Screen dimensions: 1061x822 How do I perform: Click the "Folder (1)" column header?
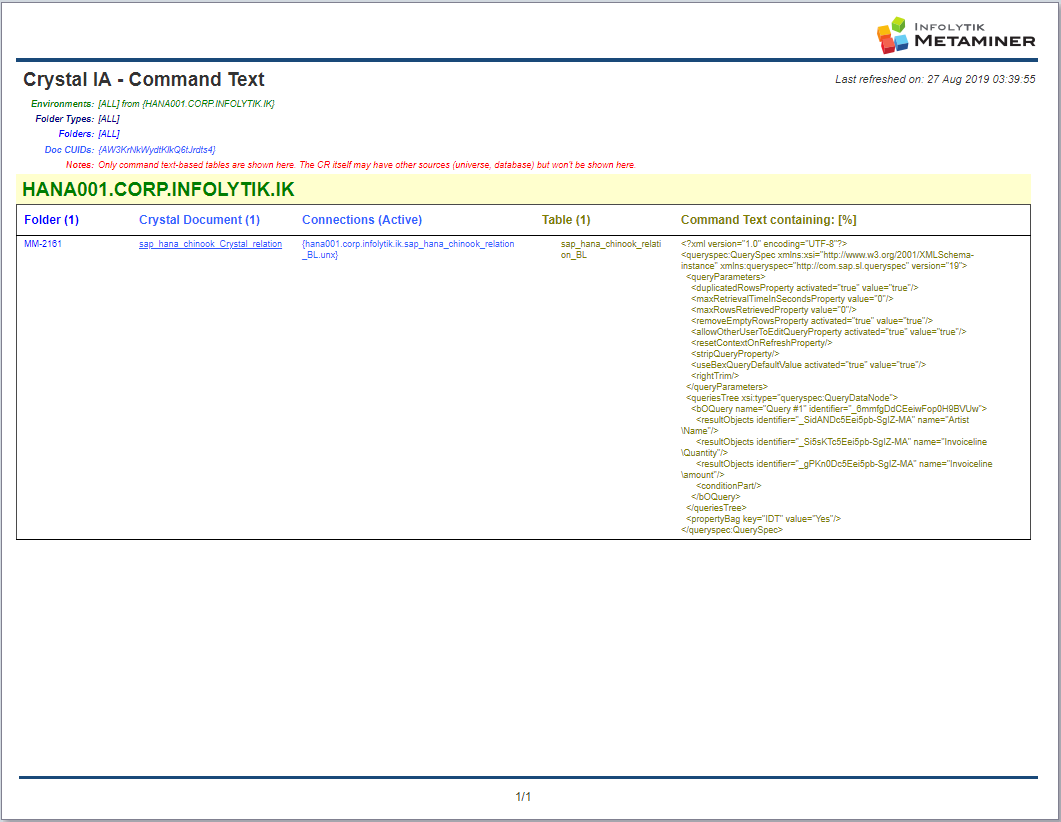[51, 220]
